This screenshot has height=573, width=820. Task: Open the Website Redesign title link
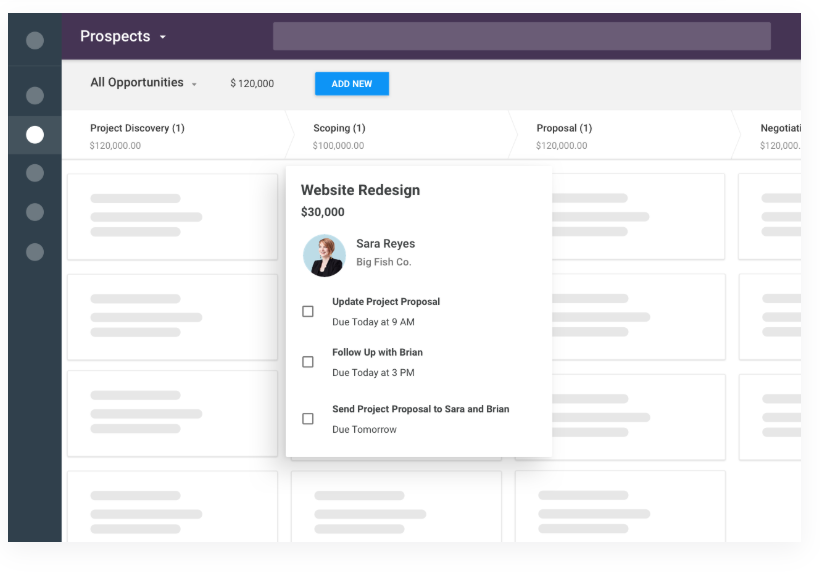point(360,190)
